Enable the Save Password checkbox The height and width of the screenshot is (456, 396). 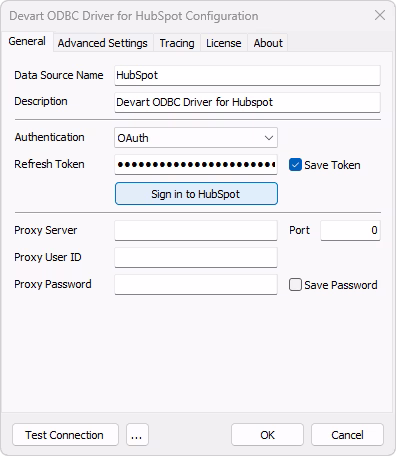[295, 285]
